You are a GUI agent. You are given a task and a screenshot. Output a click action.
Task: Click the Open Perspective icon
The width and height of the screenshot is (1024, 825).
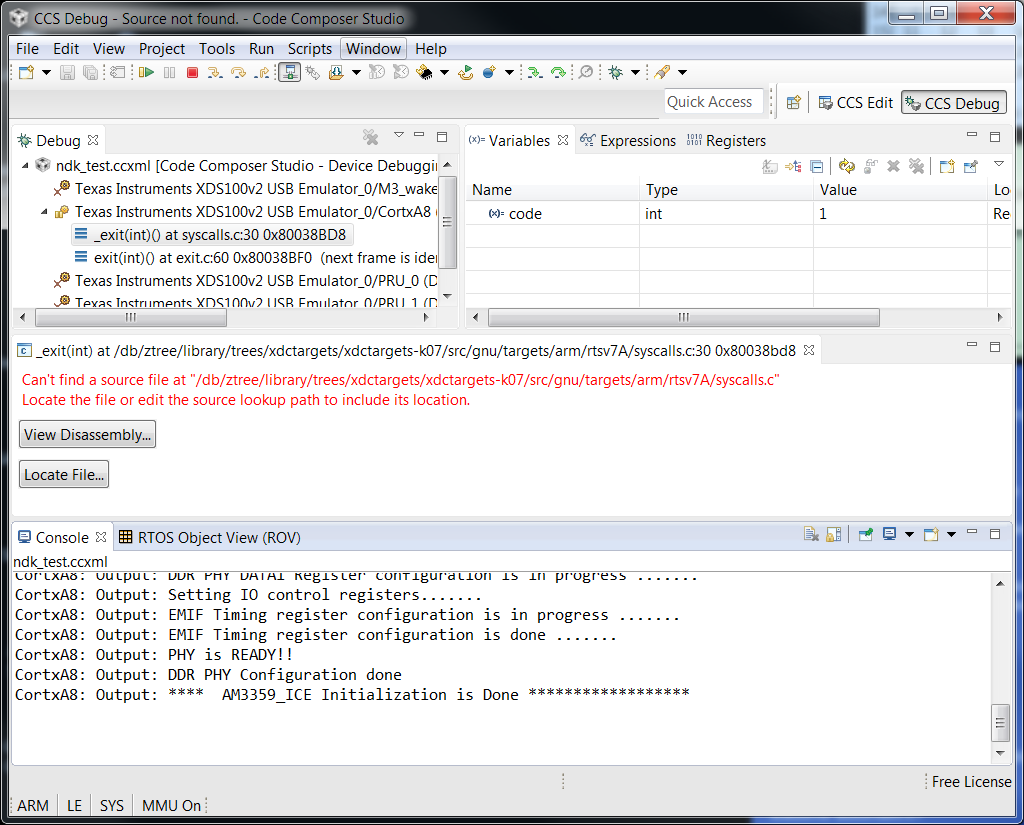[793, 103]
